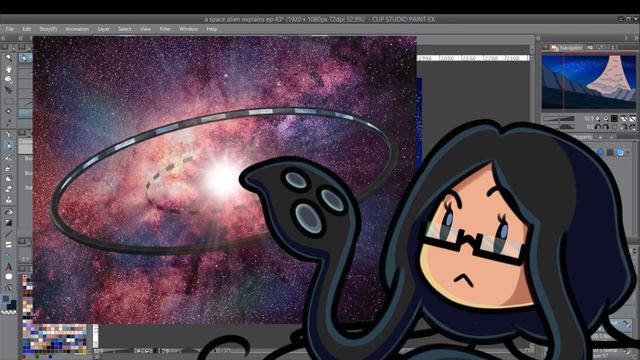Select the Auto select wand tool
The height and width of the screenshot is (360, 640).
point(9,111)
